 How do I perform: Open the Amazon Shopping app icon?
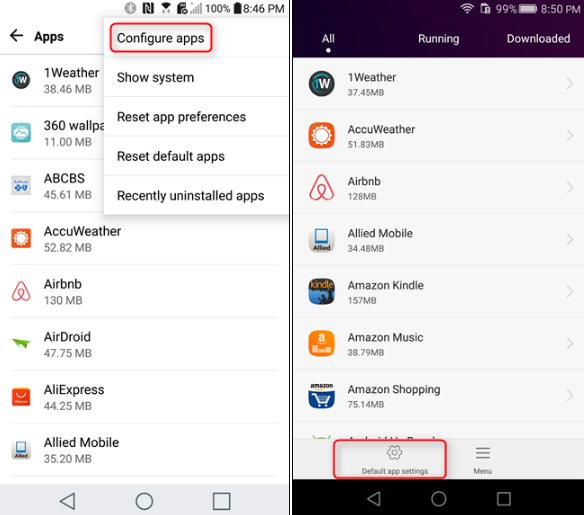321,395
